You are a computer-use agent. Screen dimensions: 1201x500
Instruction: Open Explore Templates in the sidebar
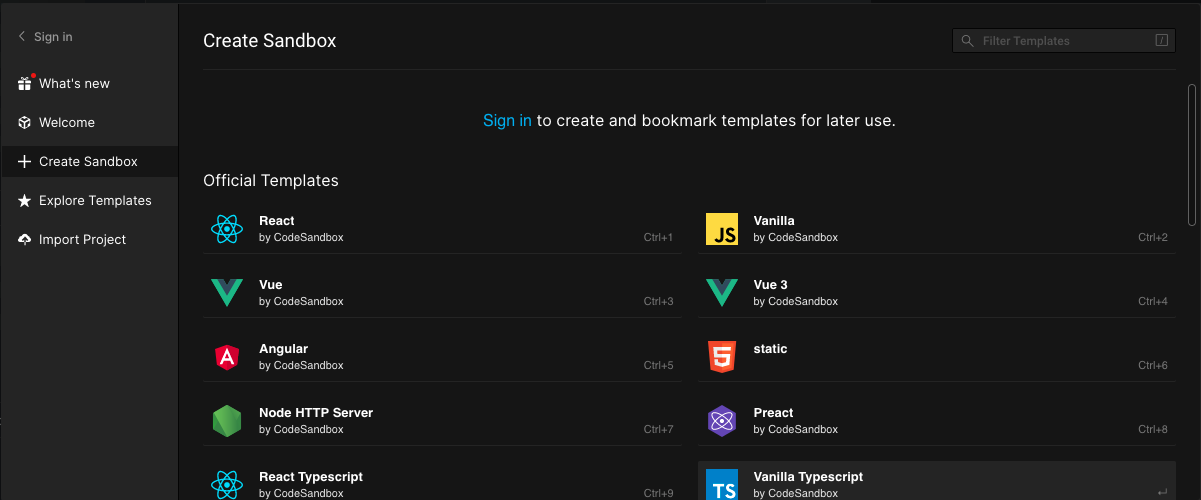pyautogui.click(x=95, y=201)
